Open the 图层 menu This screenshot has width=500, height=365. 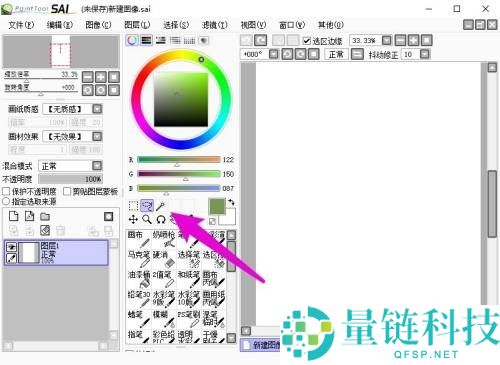137,25
